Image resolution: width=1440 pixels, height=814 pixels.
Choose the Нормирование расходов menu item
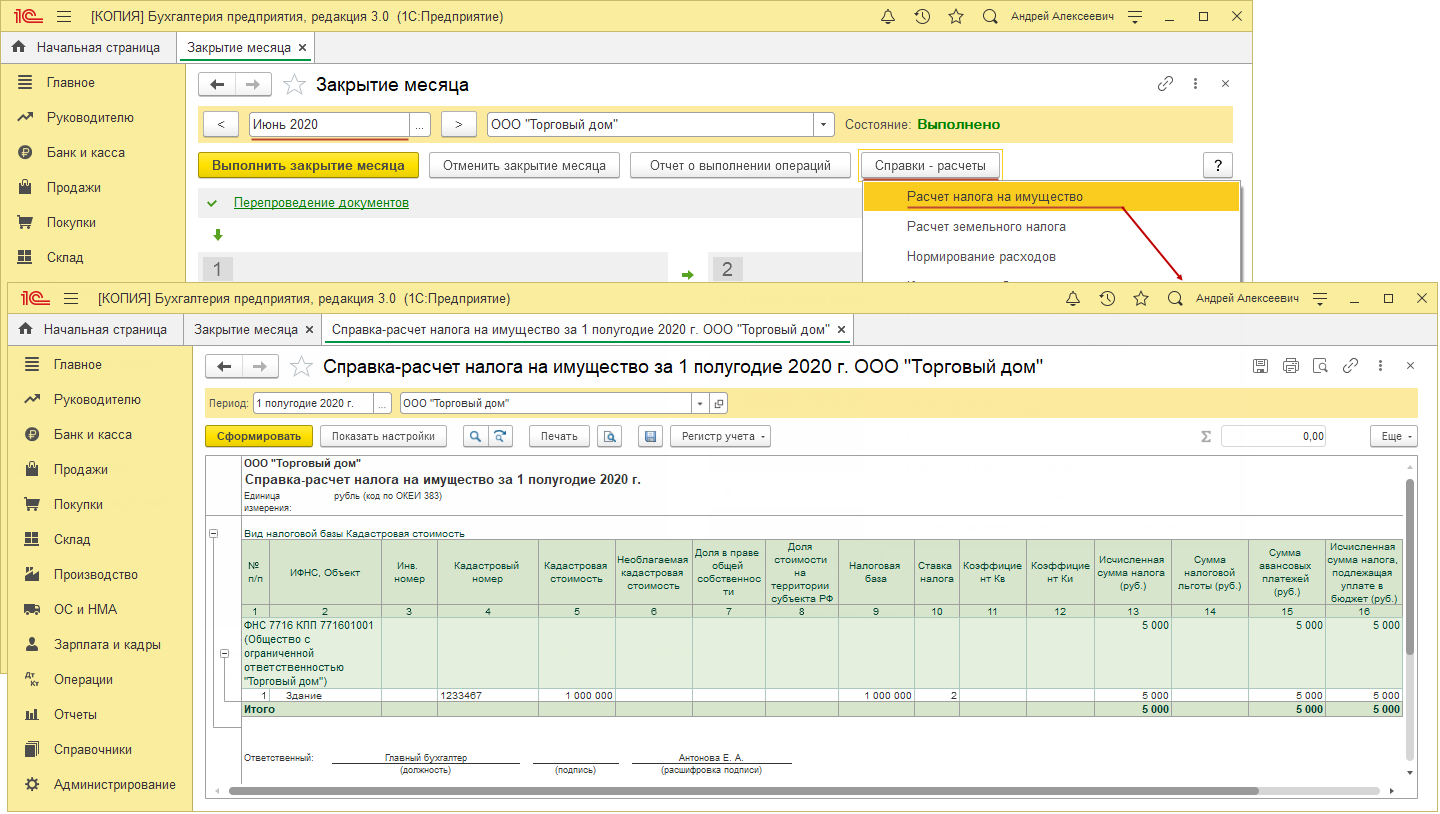coord(980,257)
